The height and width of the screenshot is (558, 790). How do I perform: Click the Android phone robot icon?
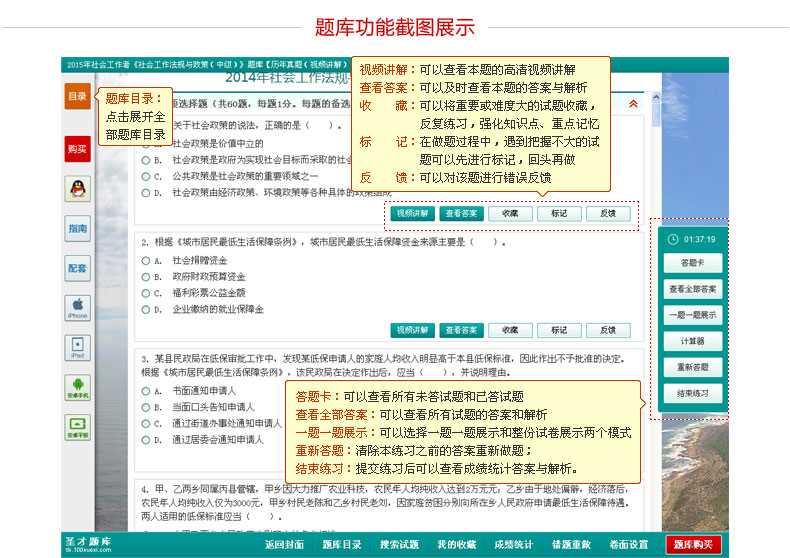click(x=77, y=387)
